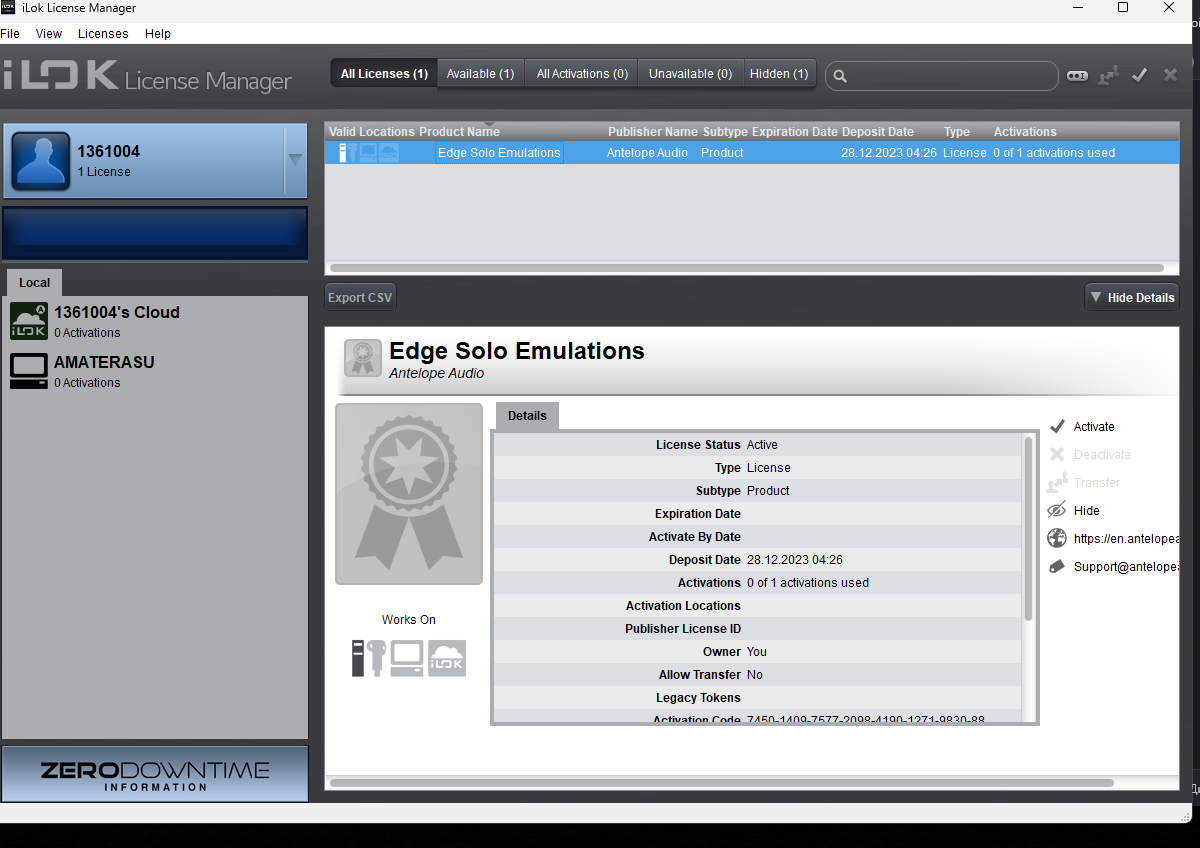Click the iLok USB key icon under Works On
This screenshot has height=848, width=1200.
coord(378,658)
